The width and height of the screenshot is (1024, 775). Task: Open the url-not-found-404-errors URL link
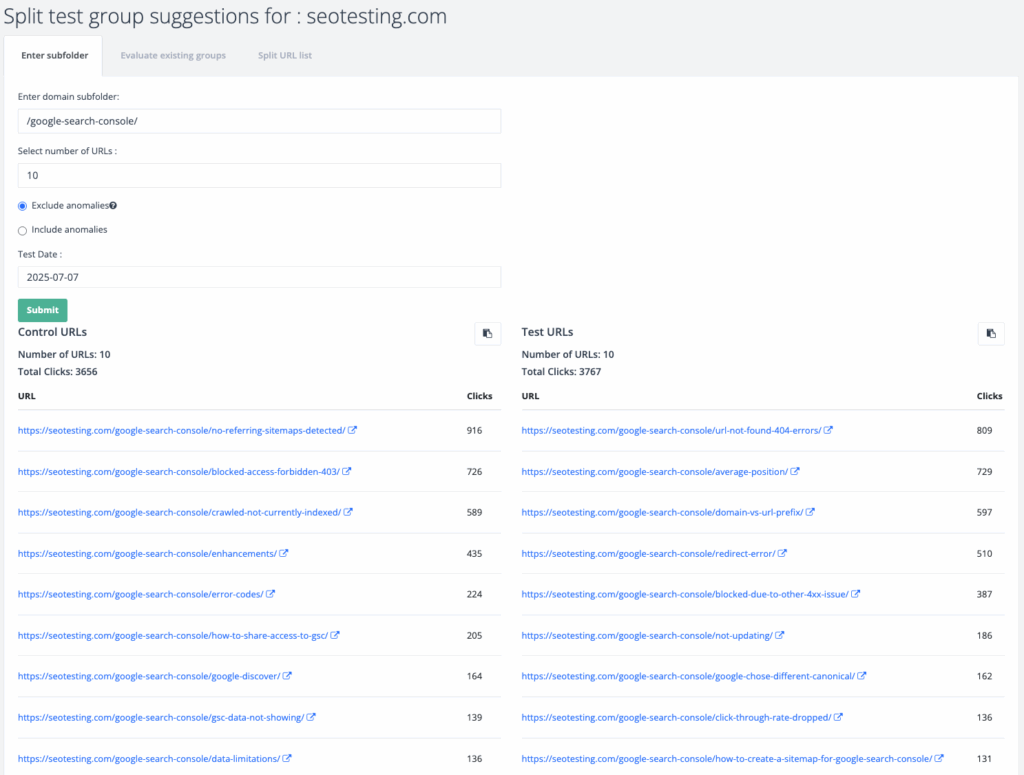671,430
